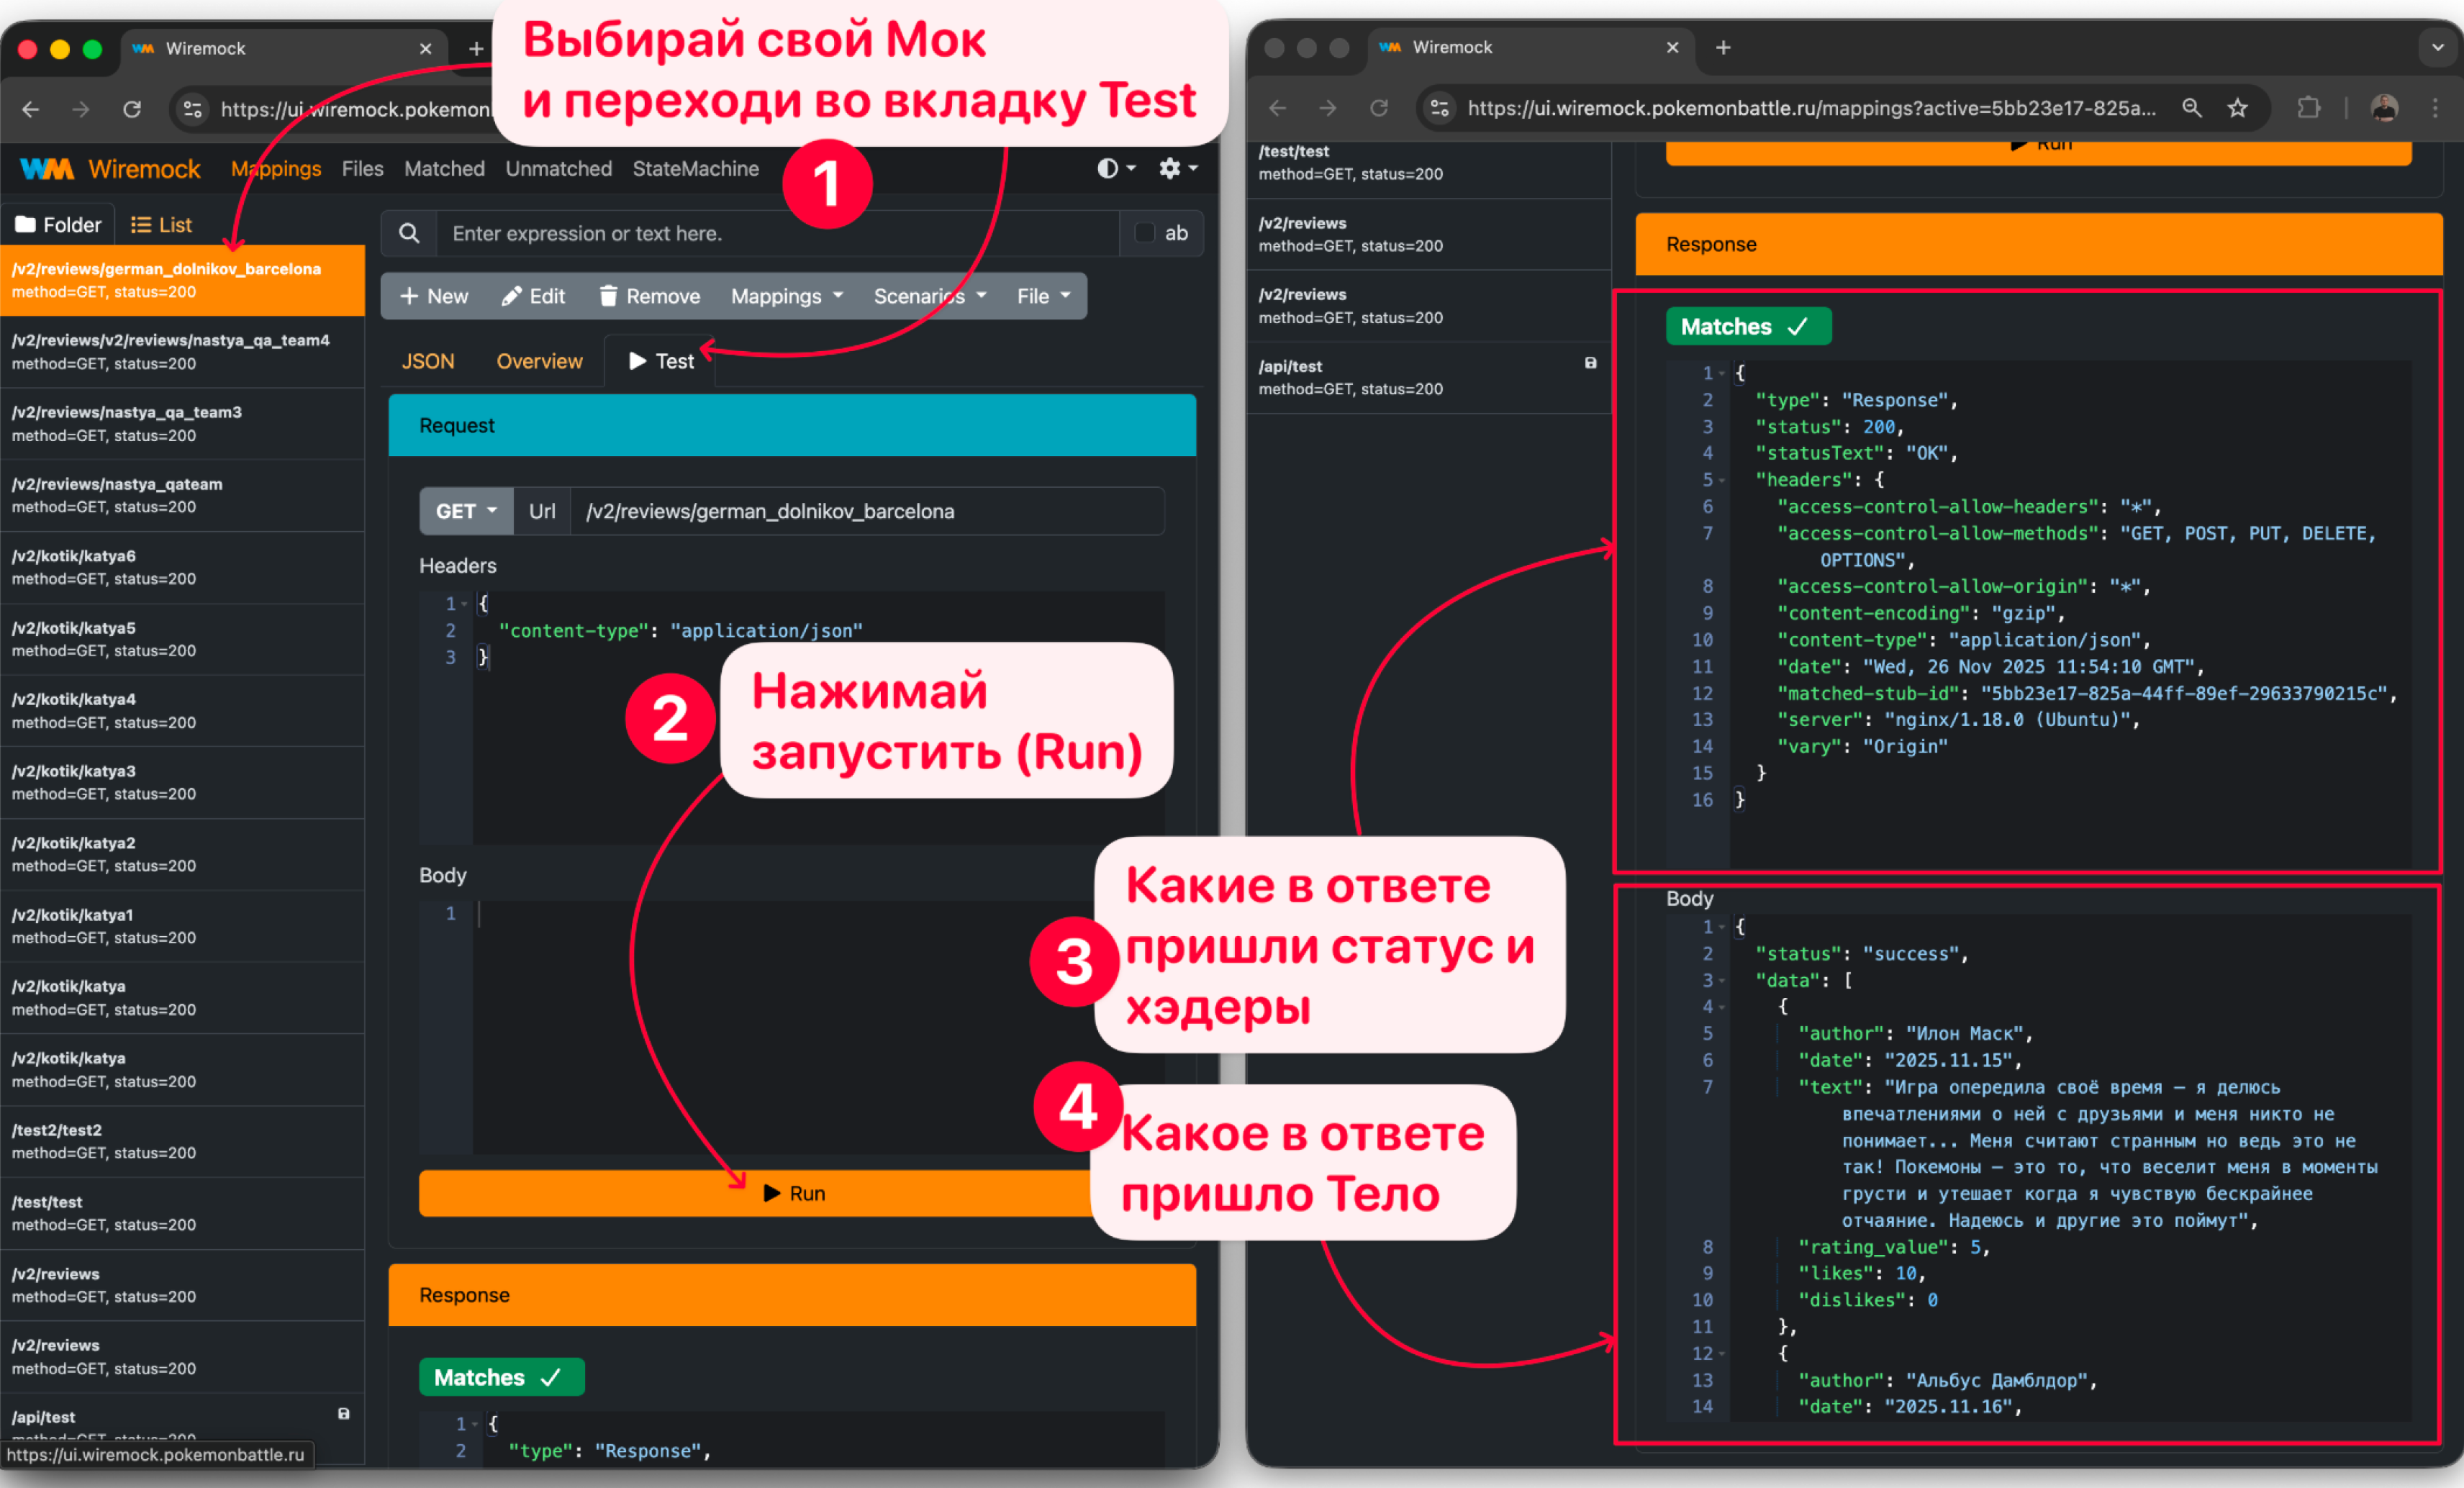The height and width of the screenshot is (1488, 2464).
Task: Click the search magnifier icon in Wiremock
Action: pyautogui.click(x=408, y=233)
